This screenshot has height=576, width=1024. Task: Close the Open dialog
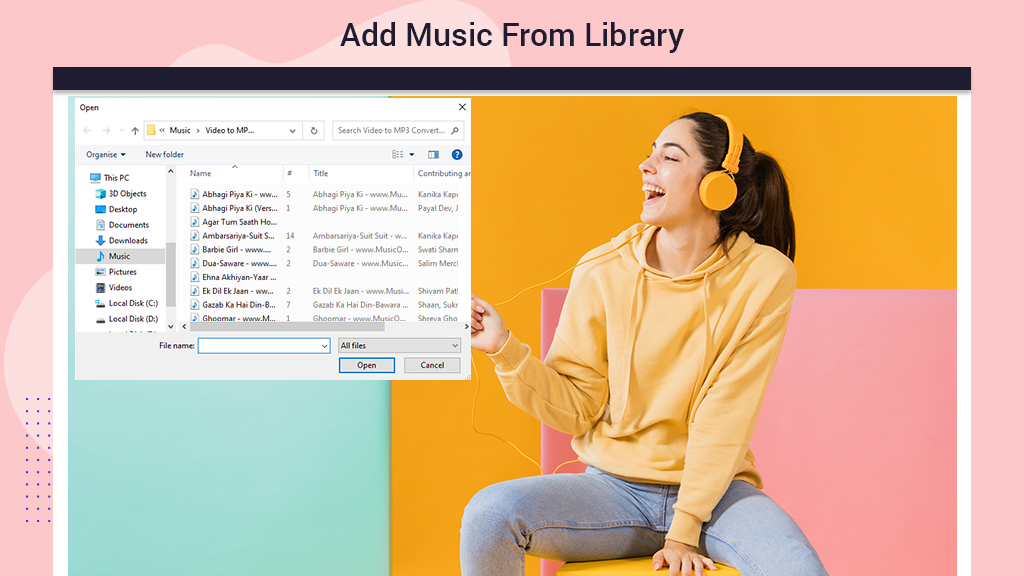(x=462, y=107)
